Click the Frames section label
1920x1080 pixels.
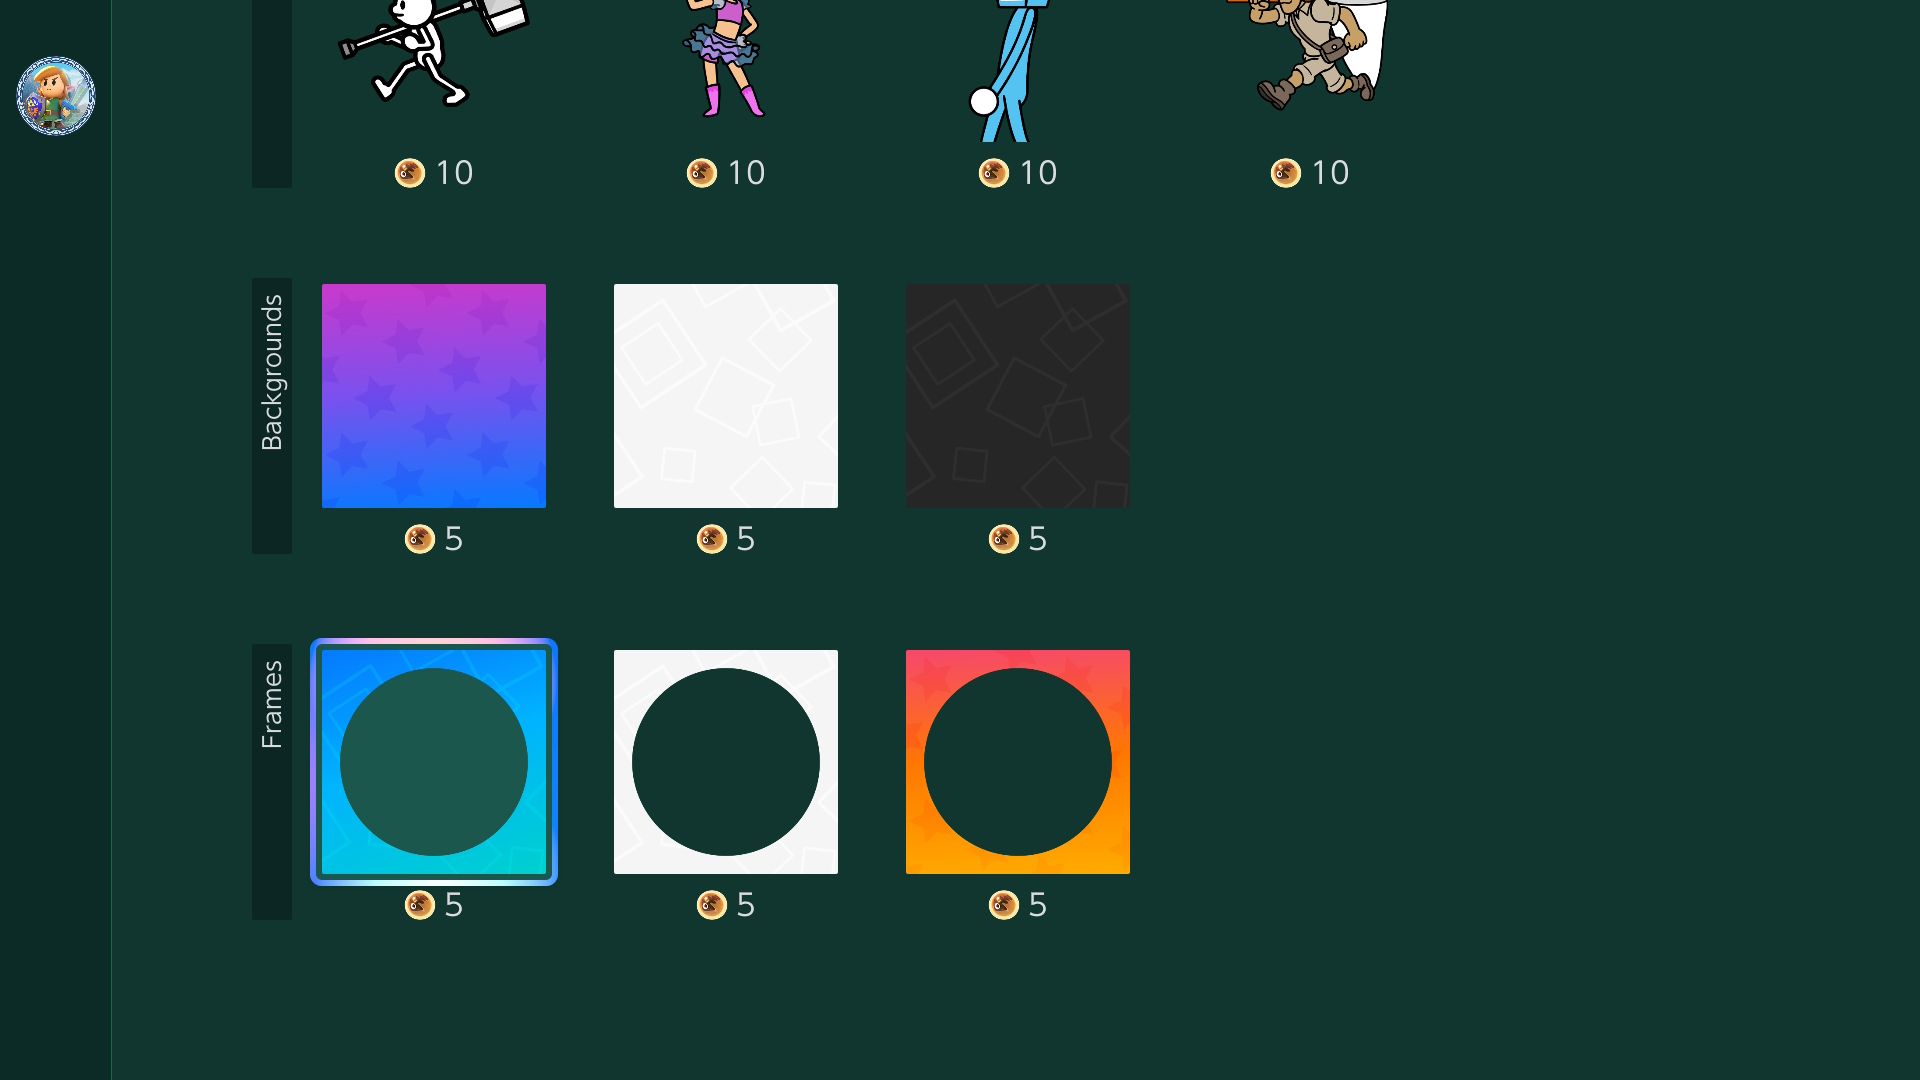272,704
